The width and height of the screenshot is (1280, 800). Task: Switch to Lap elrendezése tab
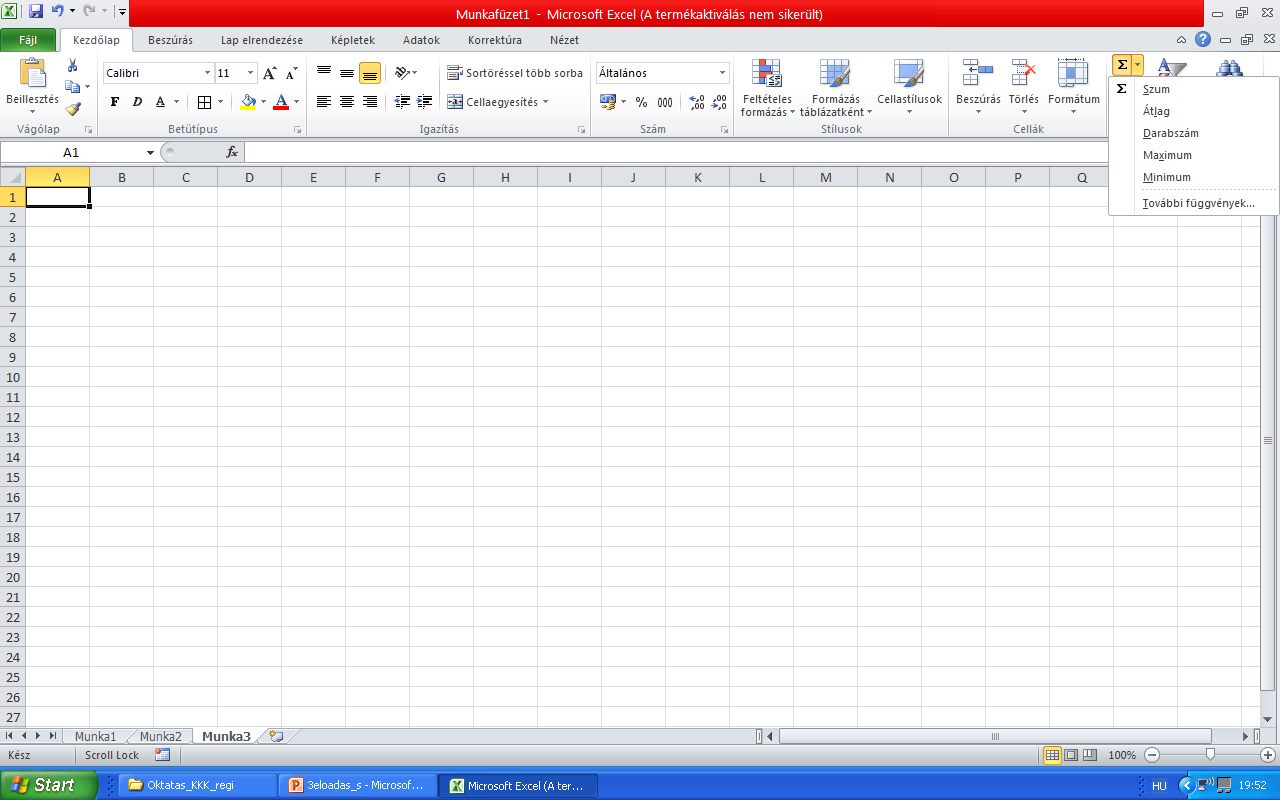[x=262, y=40]
